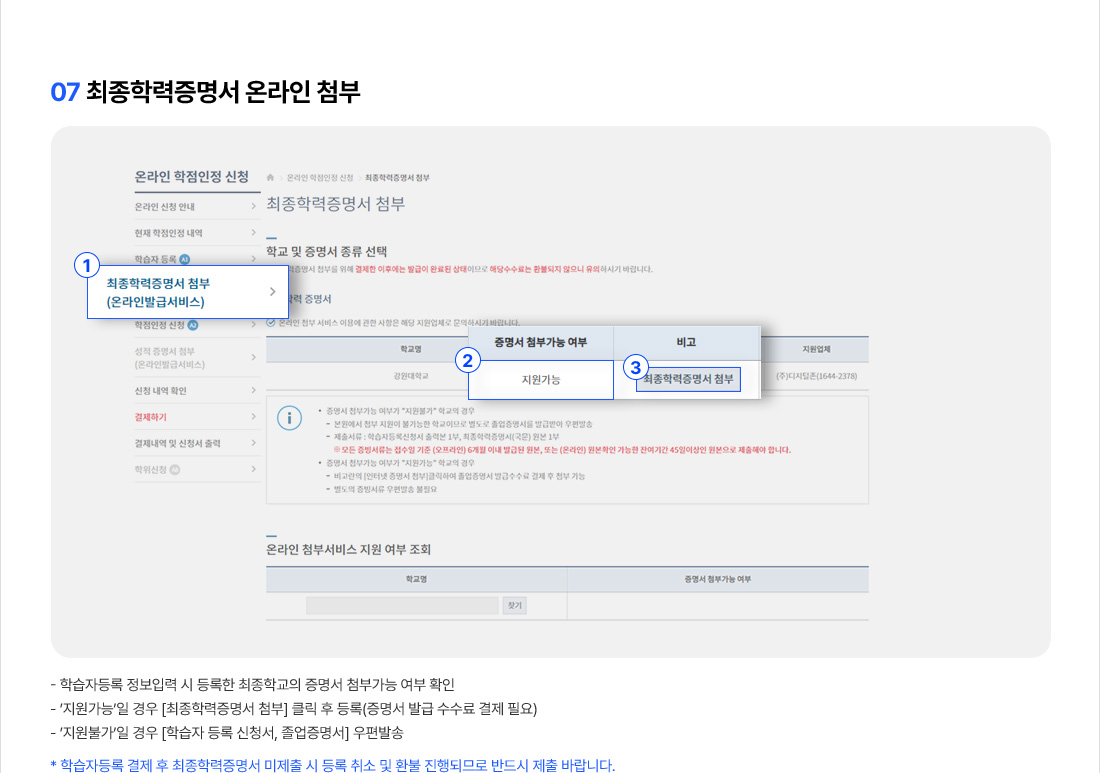The width and height of the screenshot is (1100, 773).
Task: Click the 온라인 학점인정 신청 sidebar title
Action: (x=192, y=177)
